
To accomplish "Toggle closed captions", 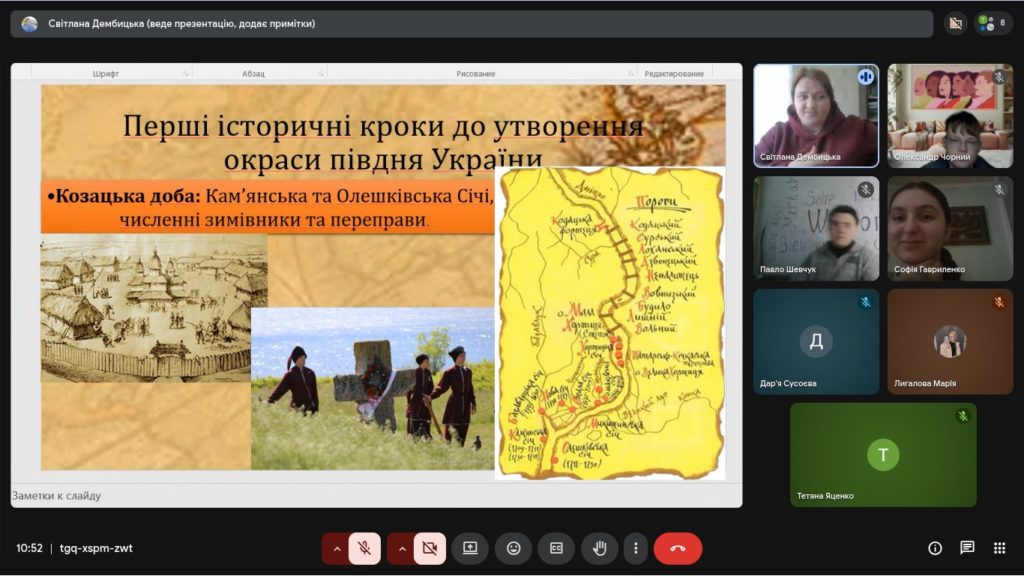I will (556, 548).
